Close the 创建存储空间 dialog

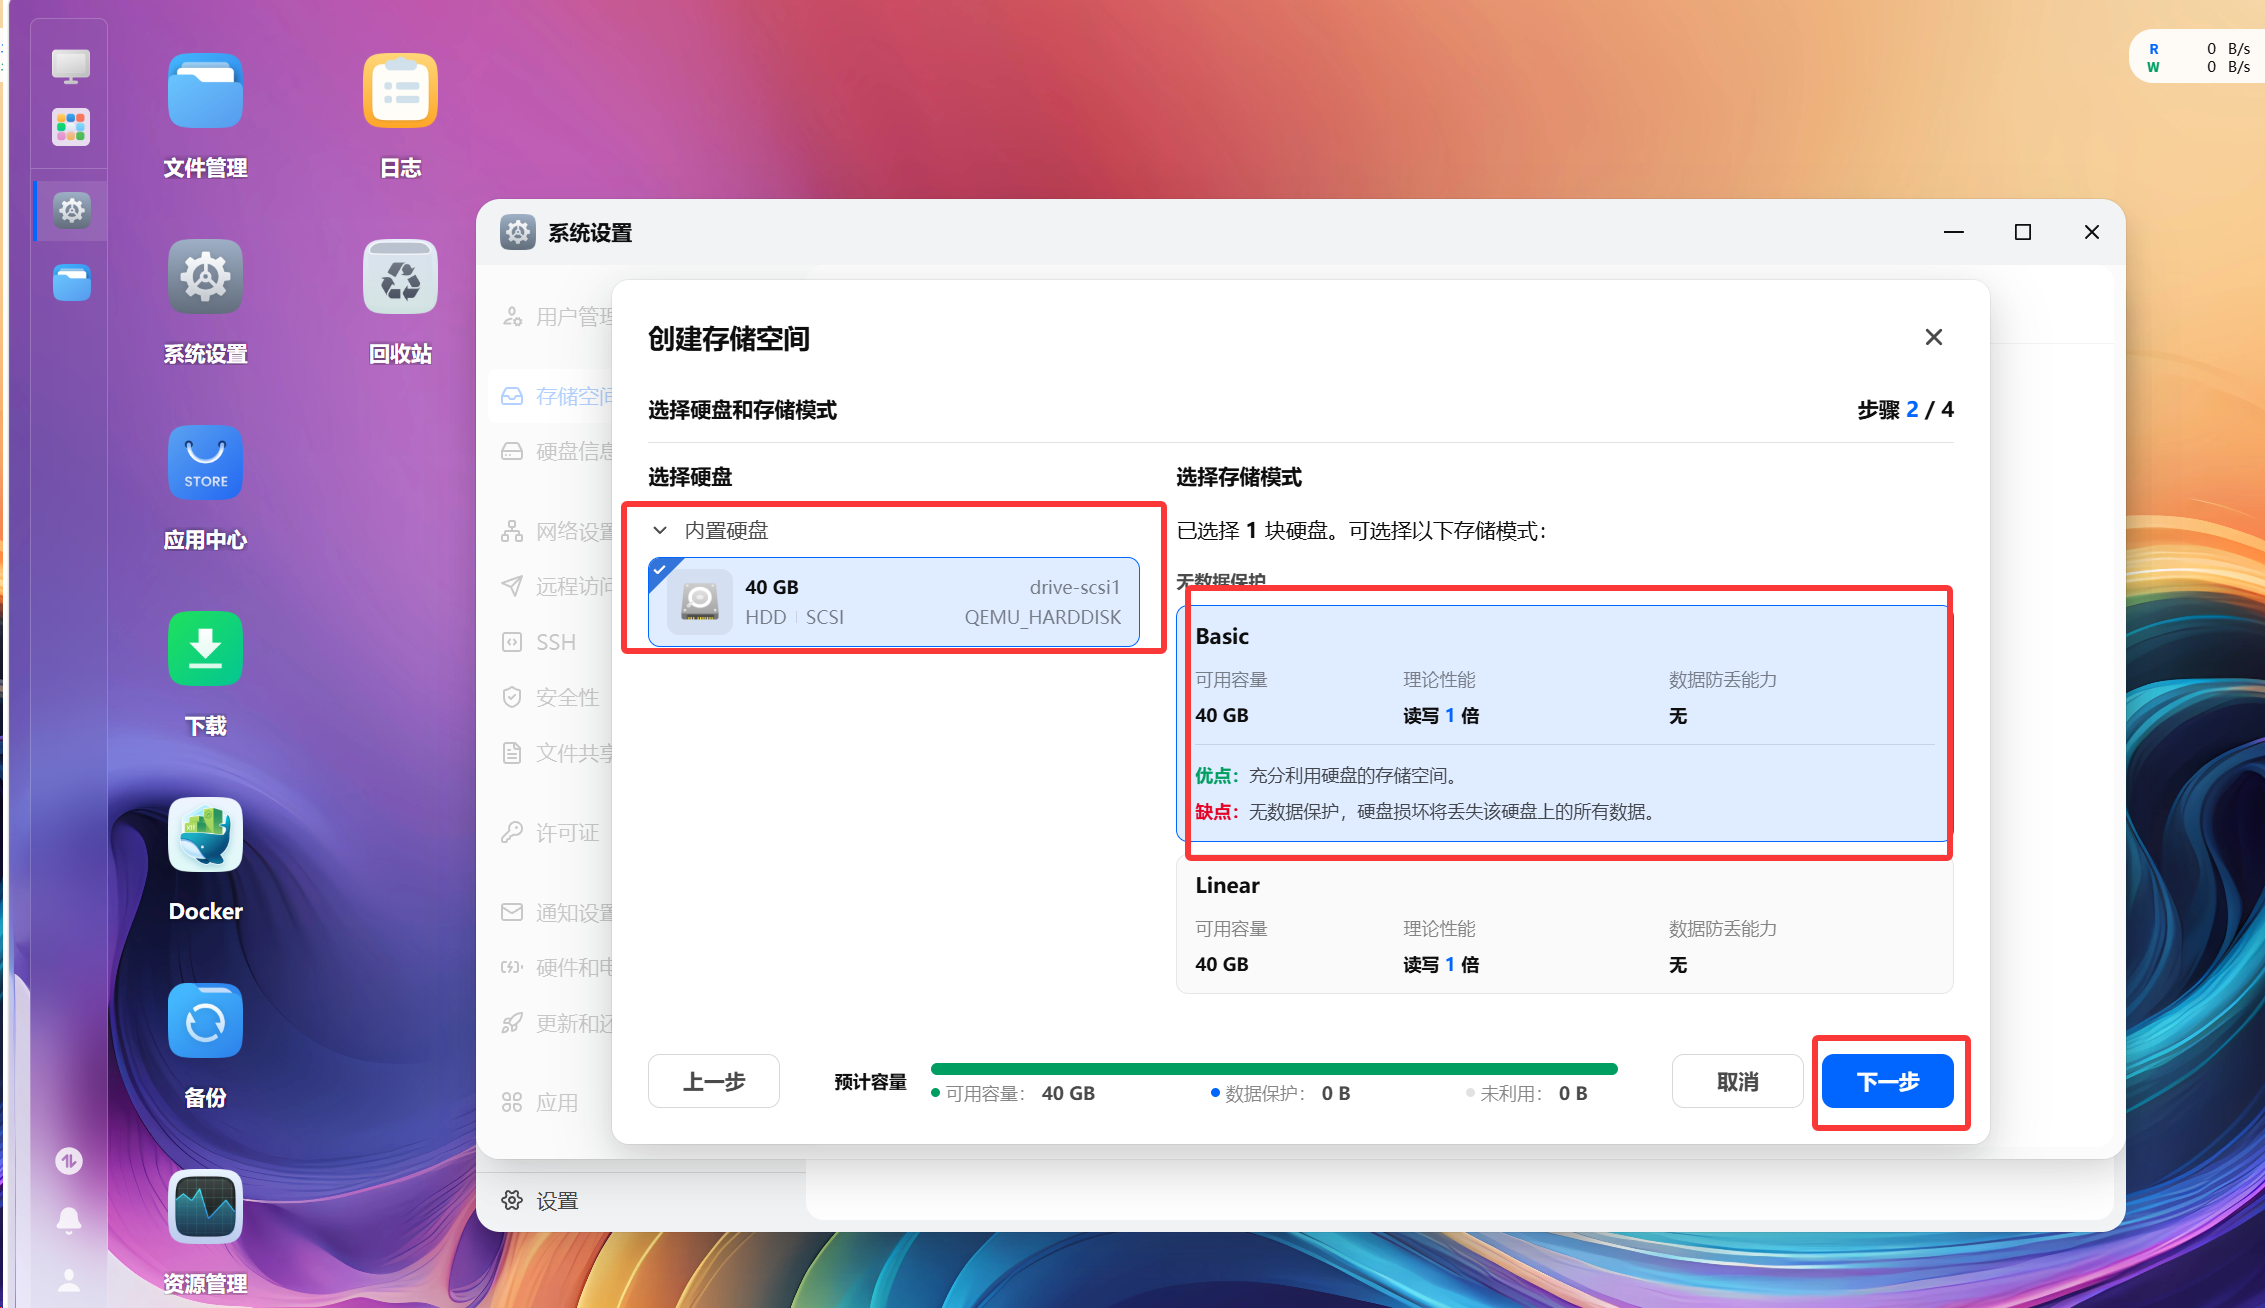pyautogui.click(x=1933, y=338)
